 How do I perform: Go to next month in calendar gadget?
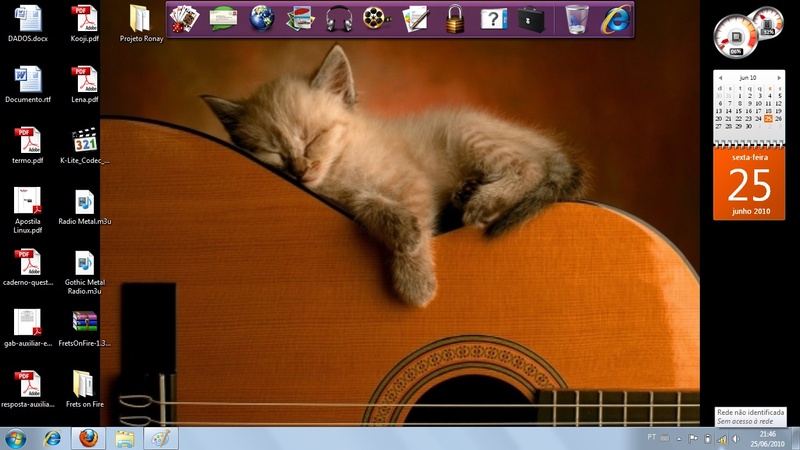coord(779,78)
